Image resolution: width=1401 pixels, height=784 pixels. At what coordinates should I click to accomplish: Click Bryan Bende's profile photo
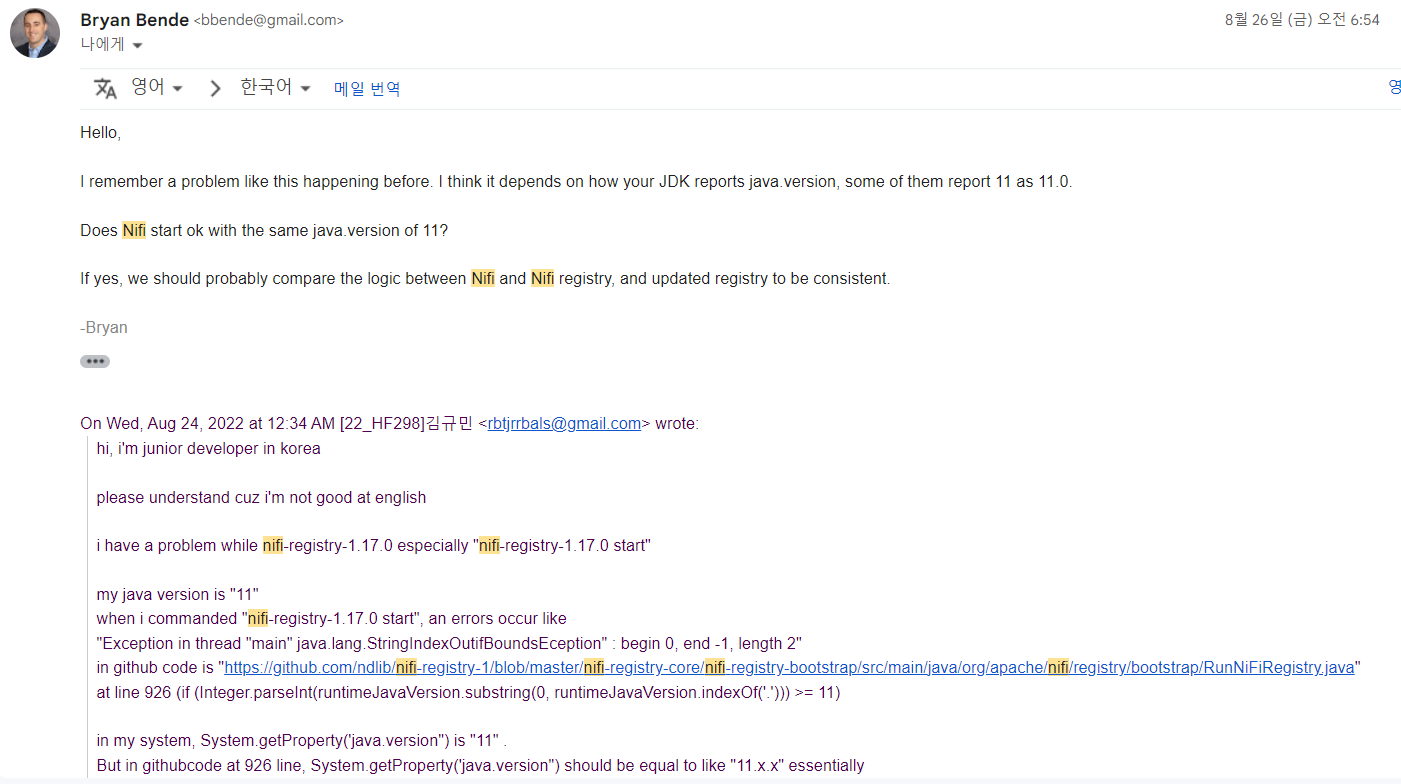35,33
